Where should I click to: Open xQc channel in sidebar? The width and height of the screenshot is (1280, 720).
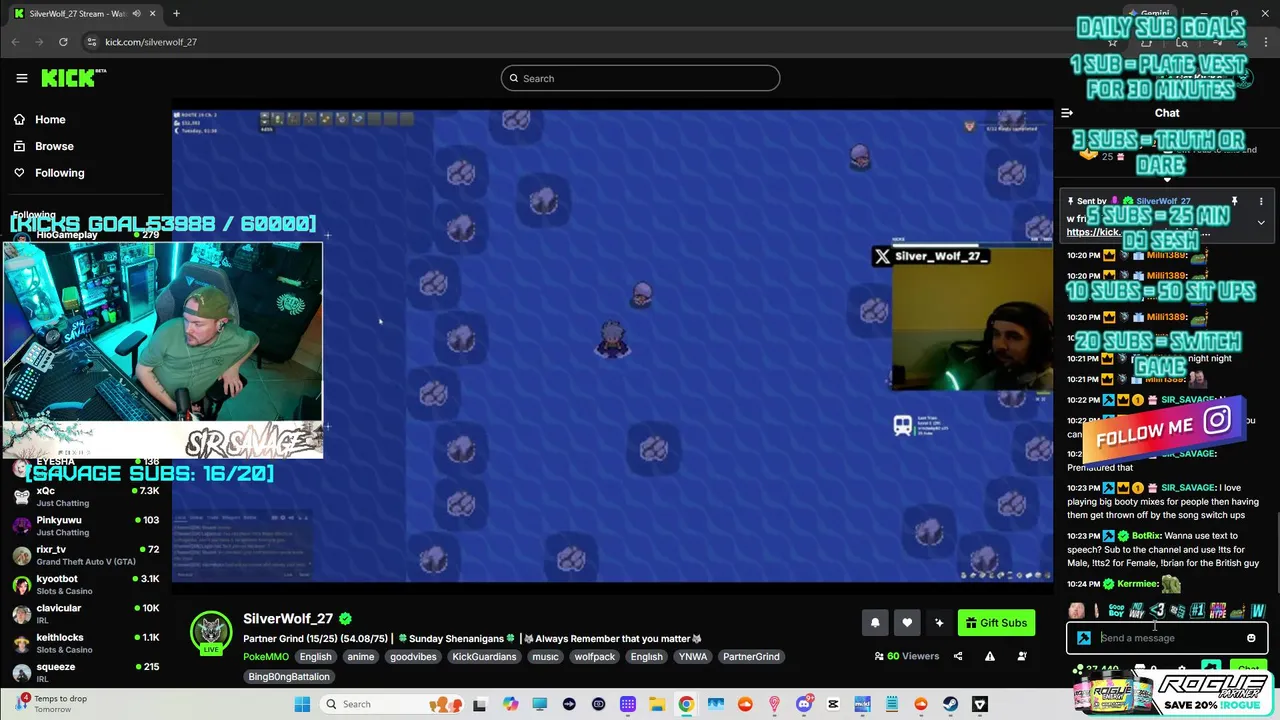(85, 497)
